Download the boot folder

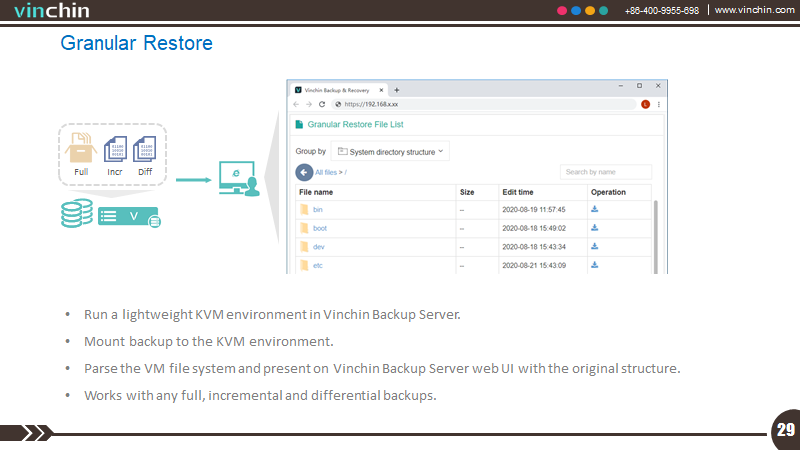(594, 228)
